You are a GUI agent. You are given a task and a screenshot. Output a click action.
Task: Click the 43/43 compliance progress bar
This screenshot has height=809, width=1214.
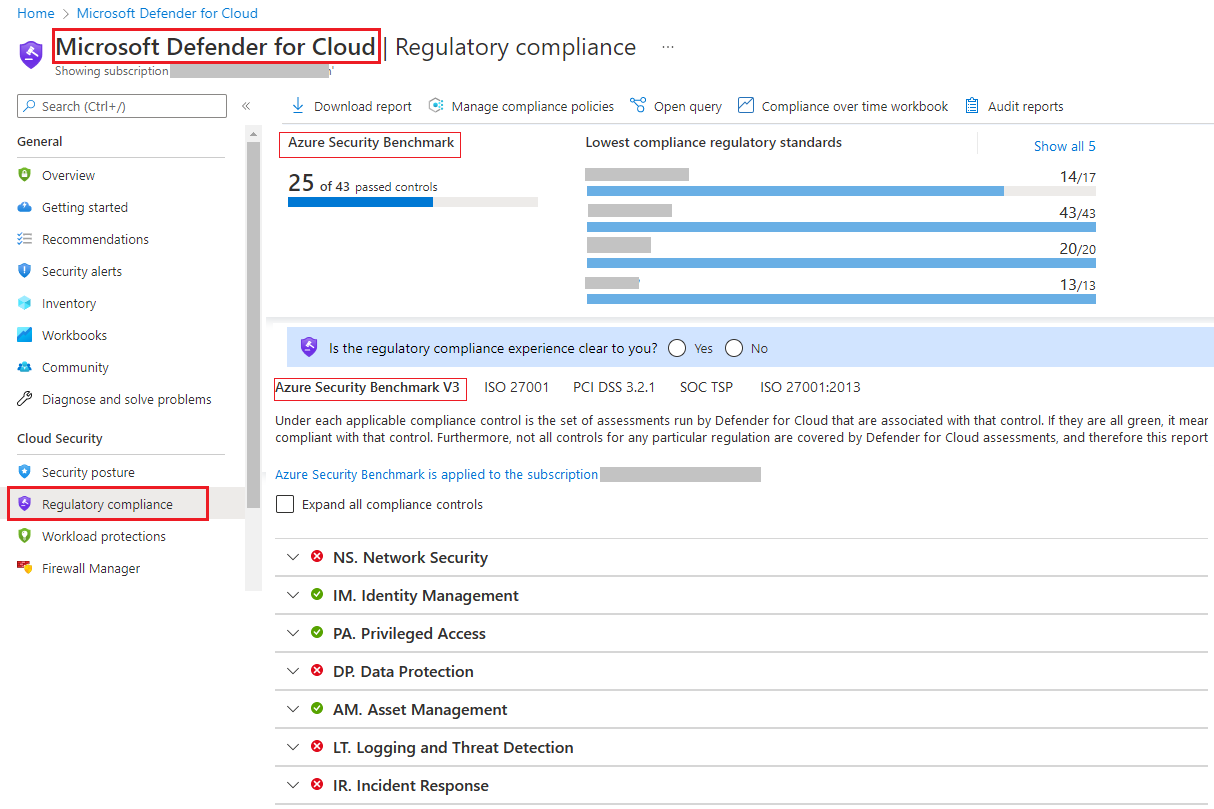(x=841, y=226)
